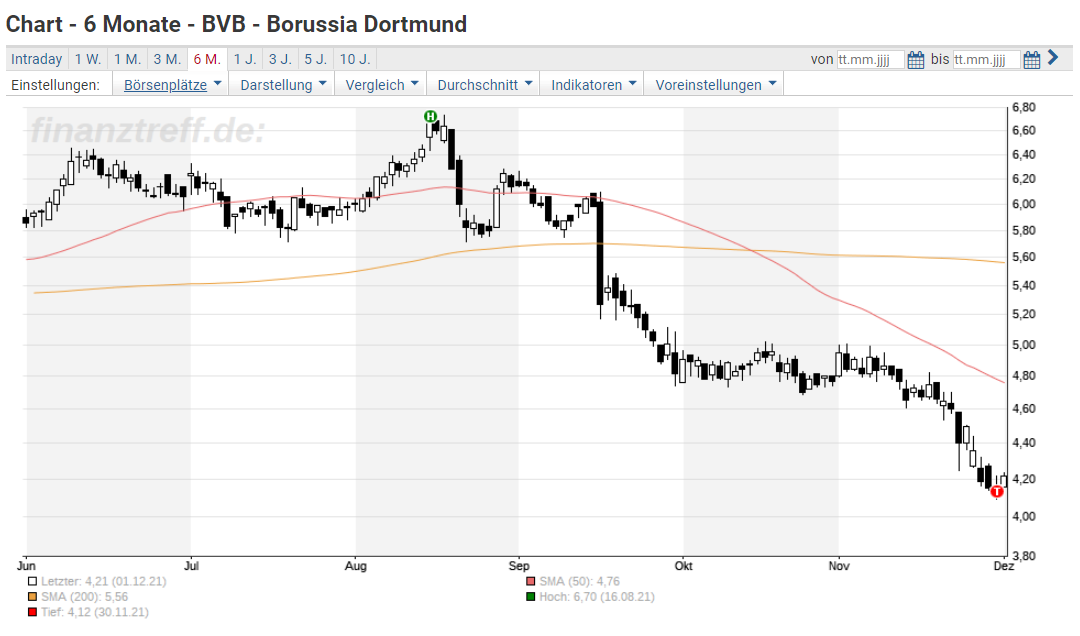Switch to the 3 J. timeframe
Viewport: 1080px width, 636px height.
pos(280,59)
